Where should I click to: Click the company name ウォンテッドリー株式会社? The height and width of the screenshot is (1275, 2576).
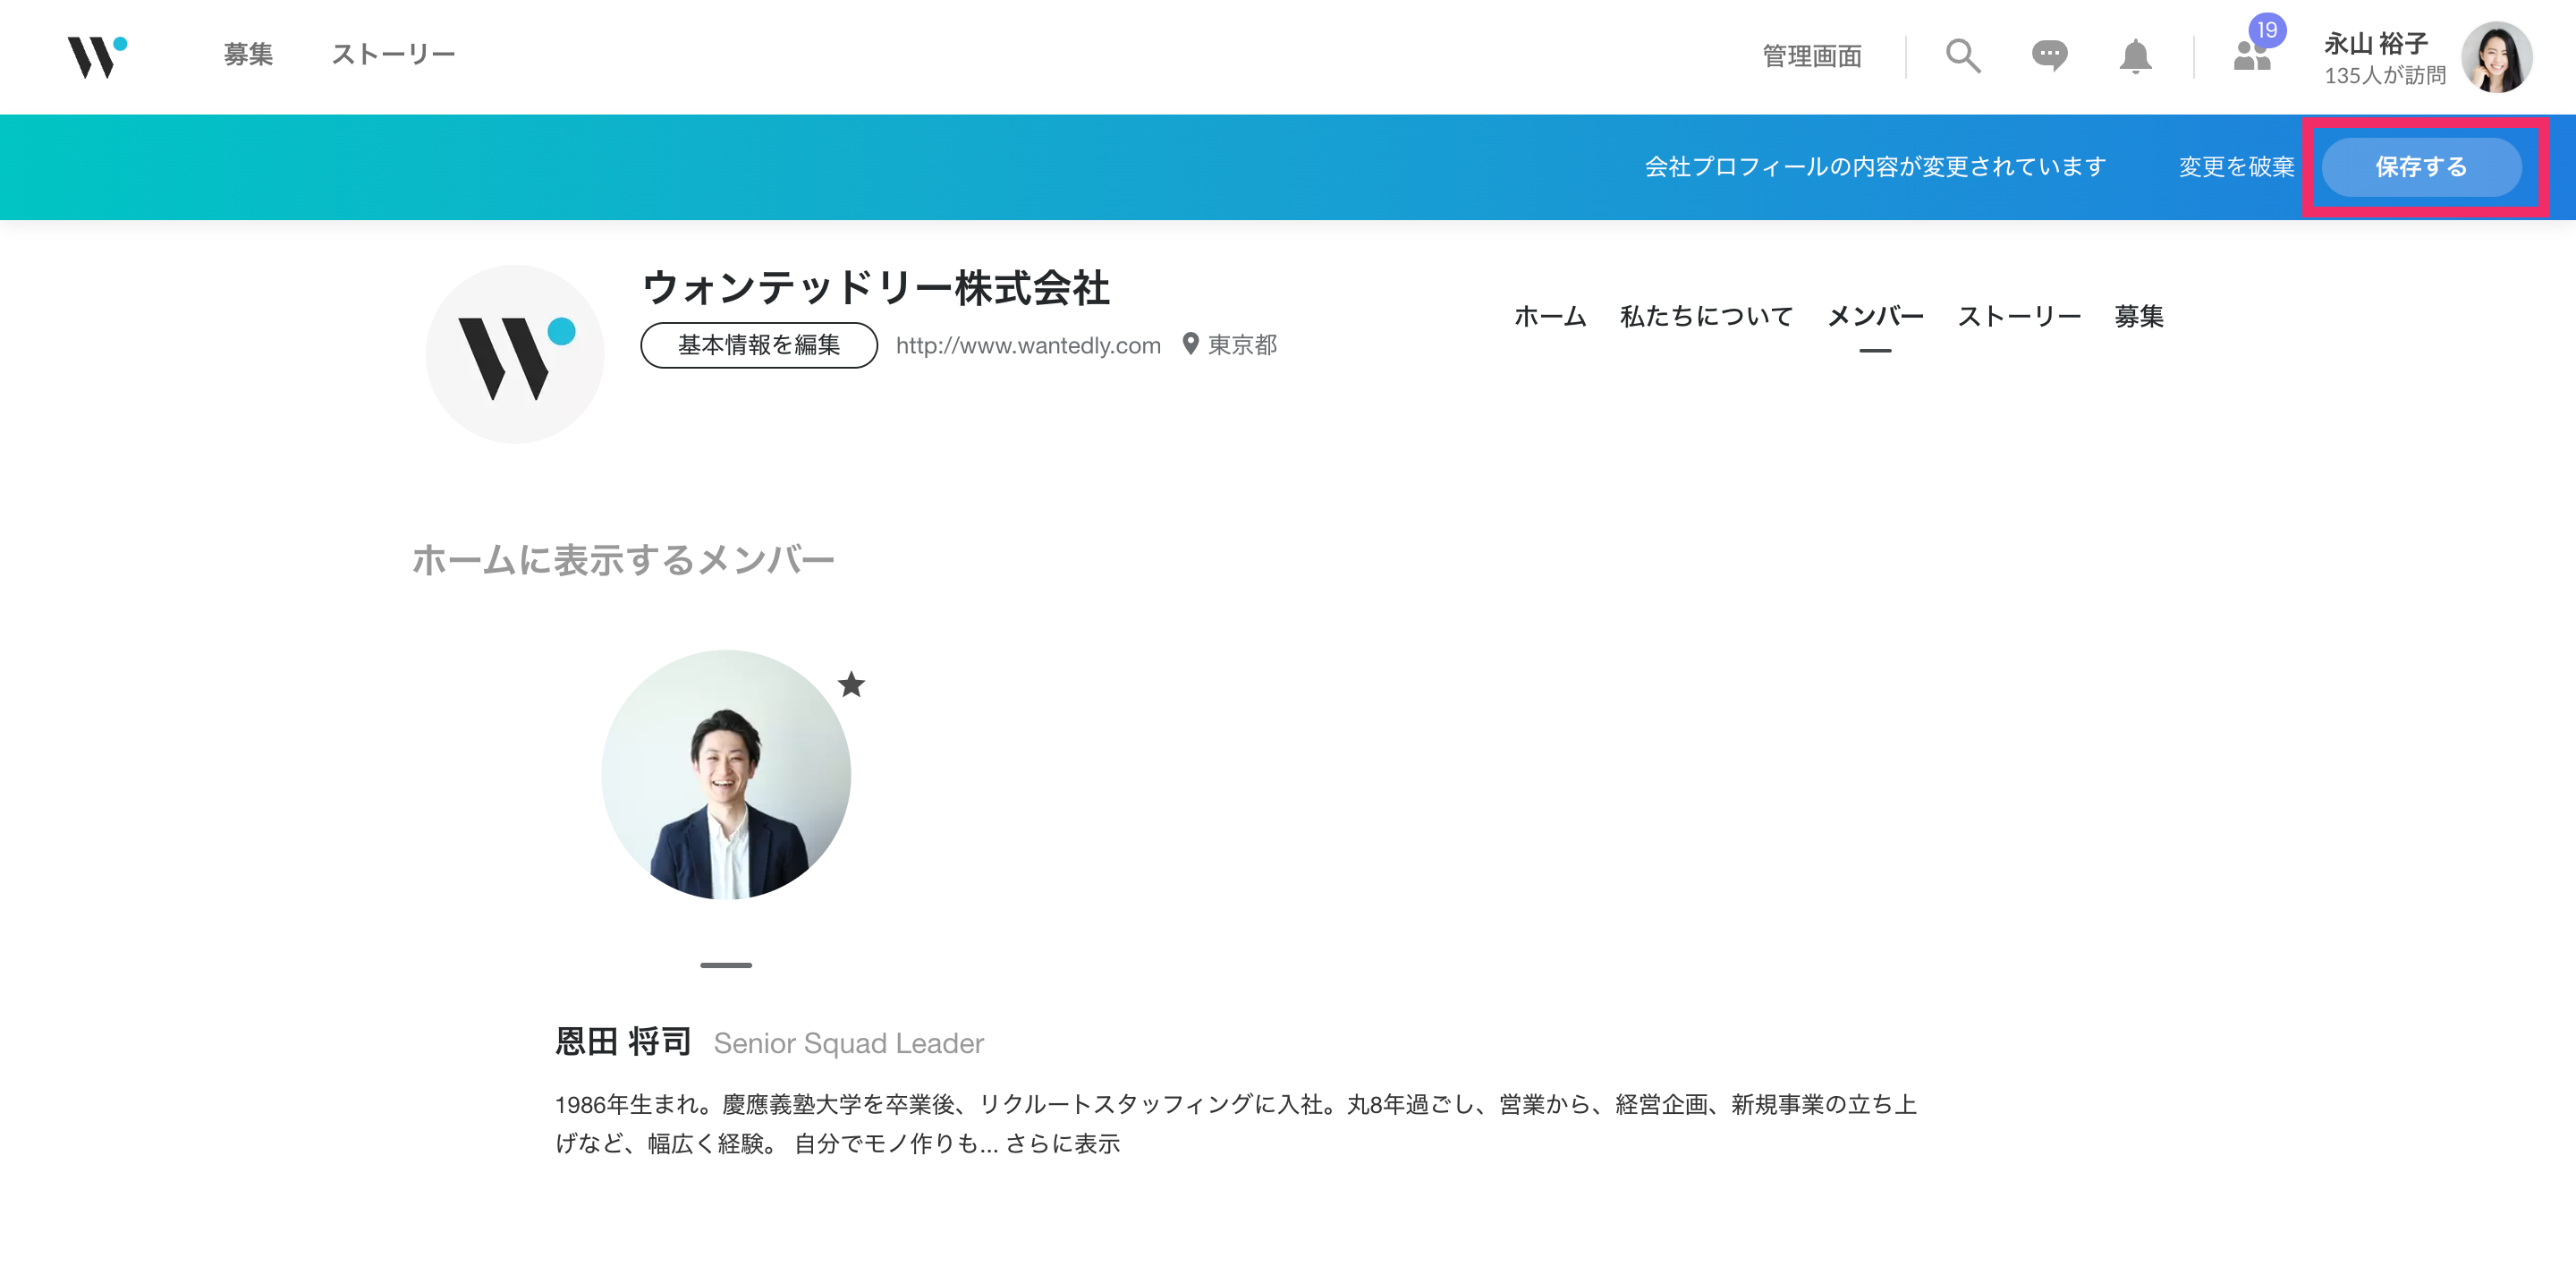pos(875,288)
